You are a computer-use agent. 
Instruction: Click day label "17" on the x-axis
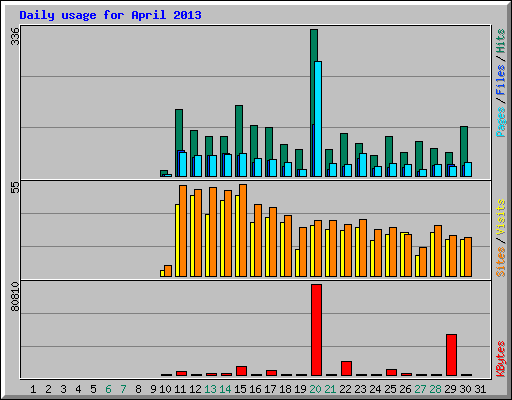270,389
